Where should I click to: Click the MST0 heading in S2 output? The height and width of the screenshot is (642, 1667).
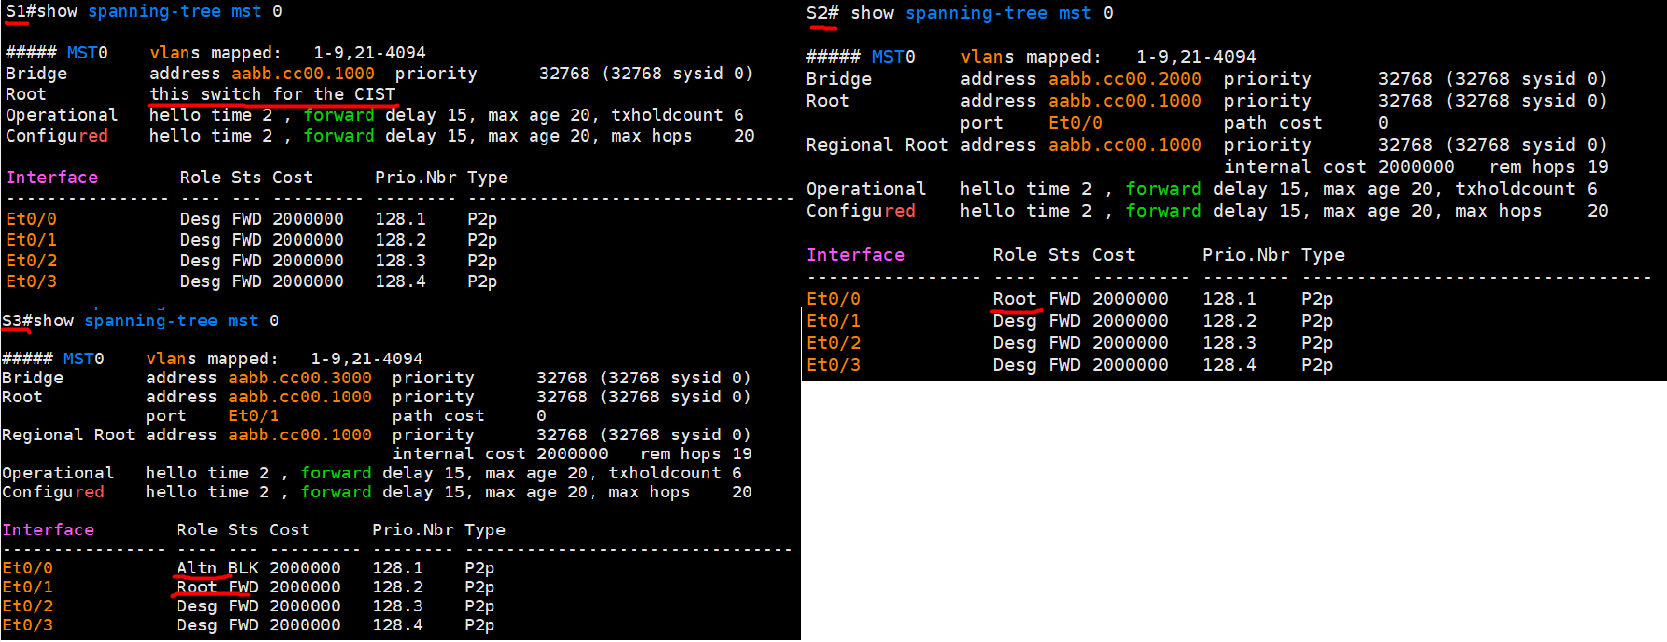(x=892, y=57)
